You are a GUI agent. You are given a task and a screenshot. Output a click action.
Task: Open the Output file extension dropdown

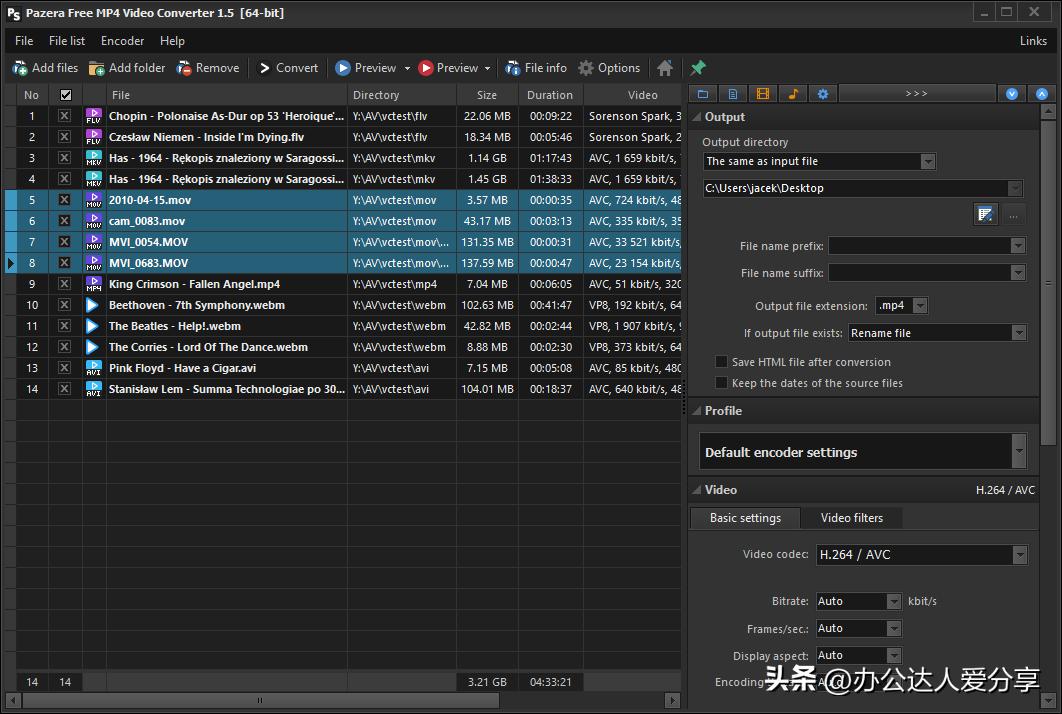click(x=902, y=306)
